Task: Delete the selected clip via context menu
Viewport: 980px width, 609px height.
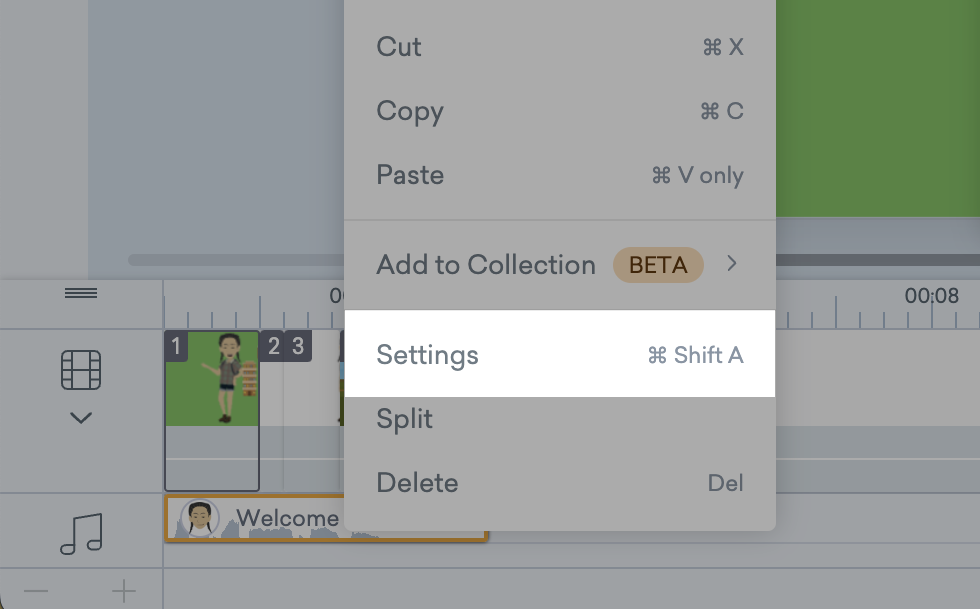Action: 417,482
